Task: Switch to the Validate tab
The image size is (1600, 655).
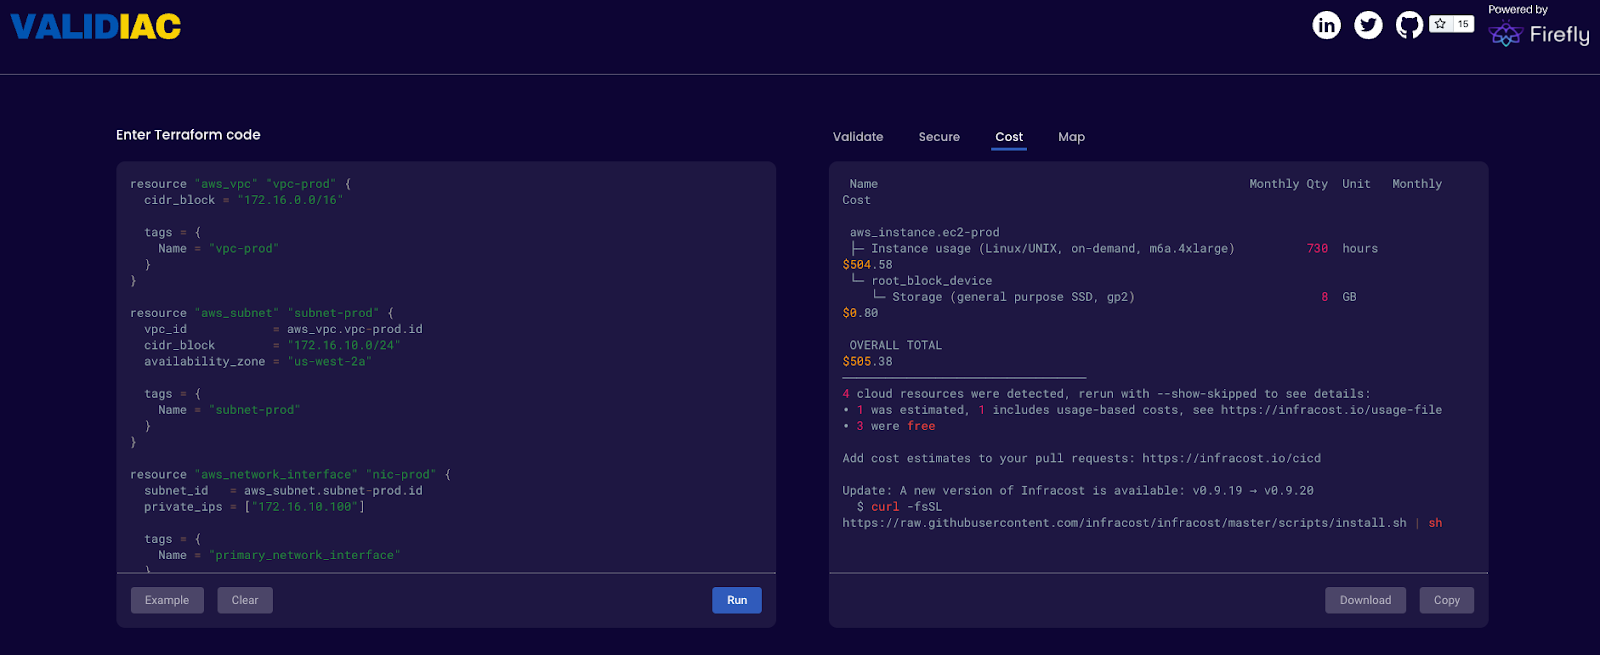Action: pyautogui.click(x=858, y=137)
